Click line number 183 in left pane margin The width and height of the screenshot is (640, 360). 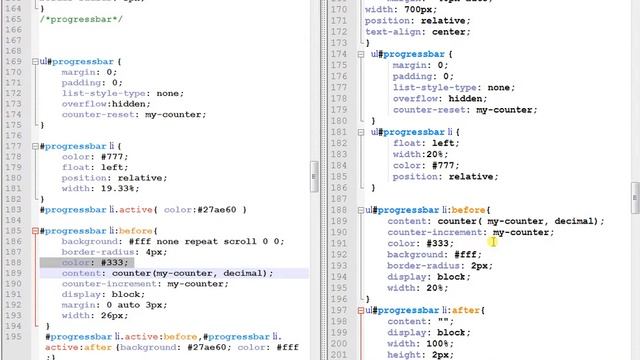(13, 210)
